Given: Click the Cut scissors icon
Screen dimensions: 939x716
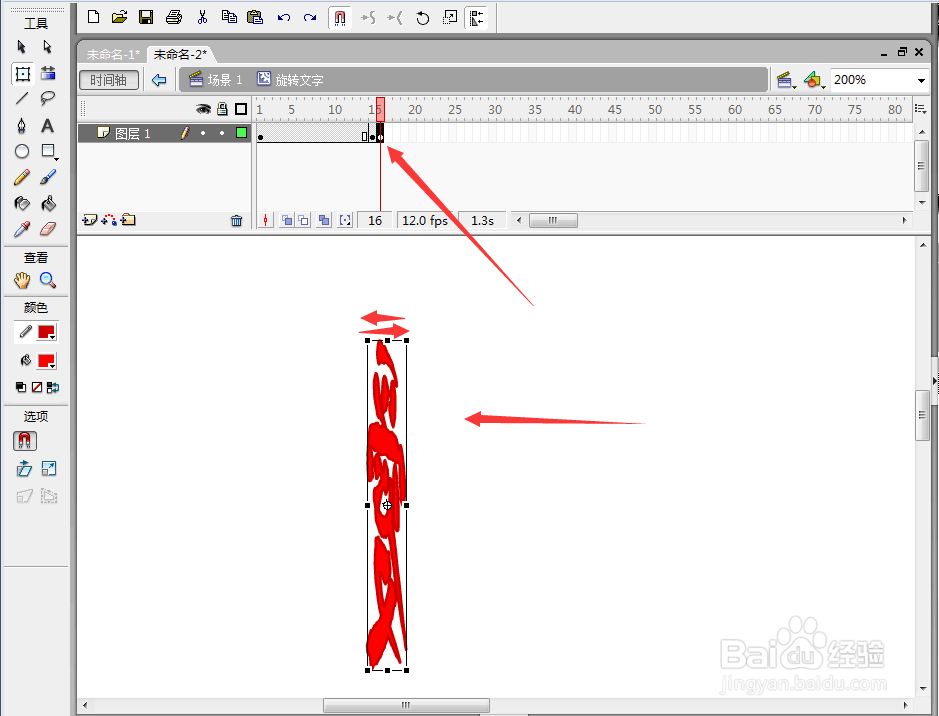Looking at the screenshot, I should point(202,17).
